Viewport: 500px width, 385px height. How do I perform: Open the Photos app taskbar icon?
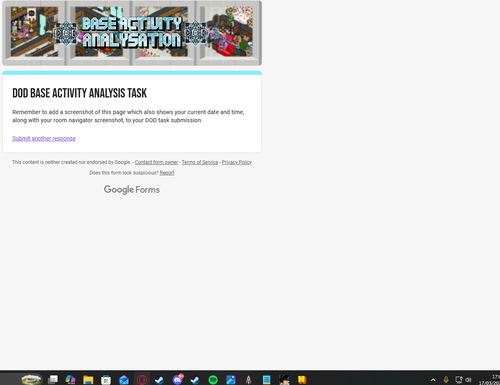tap(231, 379)
